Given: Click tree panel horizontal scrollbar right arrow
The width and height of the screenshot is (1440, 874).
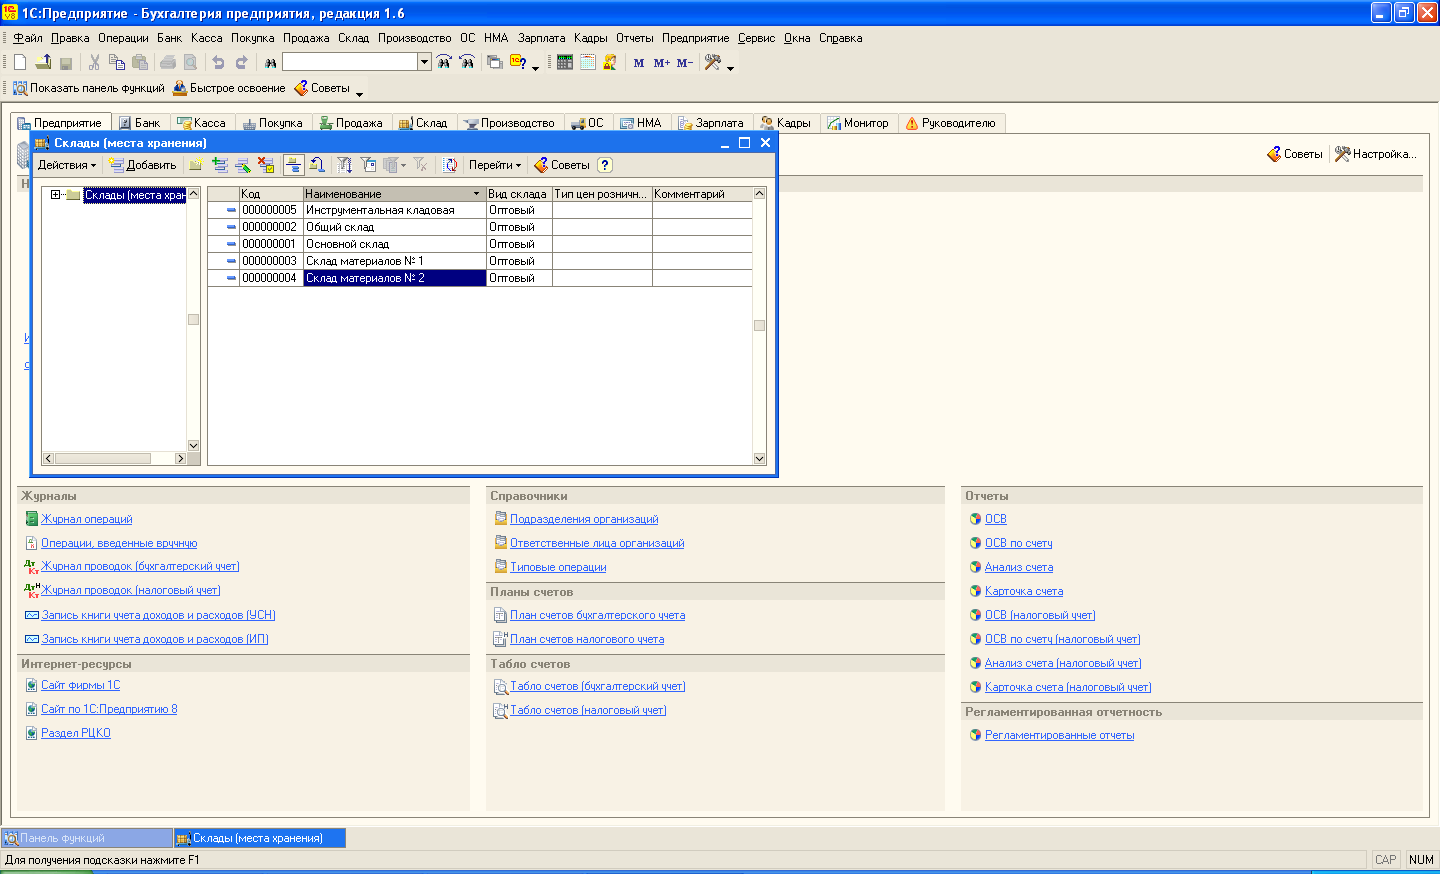Looking at the screenshot, I should click(180, 458).
